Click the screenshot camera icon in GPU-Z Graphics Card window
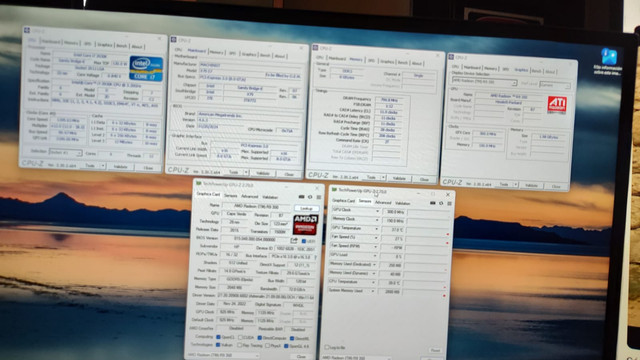640x360 pixels. click(x=301, y=197)
